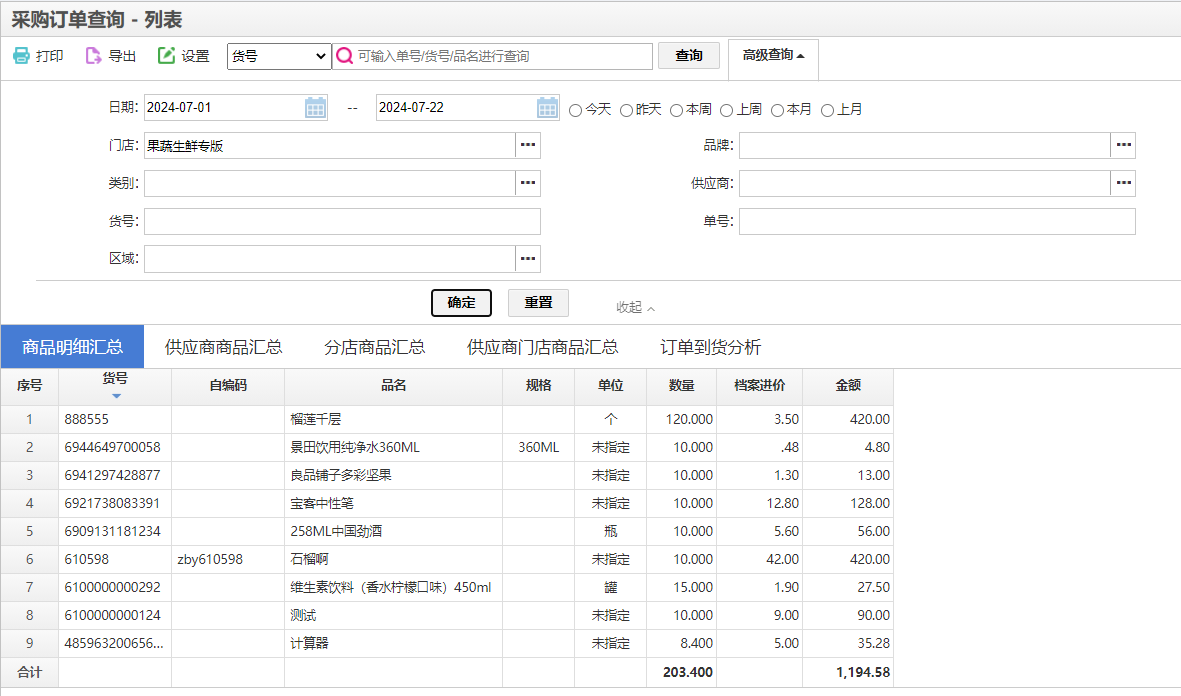Select the 上周 radio button
The height and width of the screenshot is (696, 1181).
(727, 111)
